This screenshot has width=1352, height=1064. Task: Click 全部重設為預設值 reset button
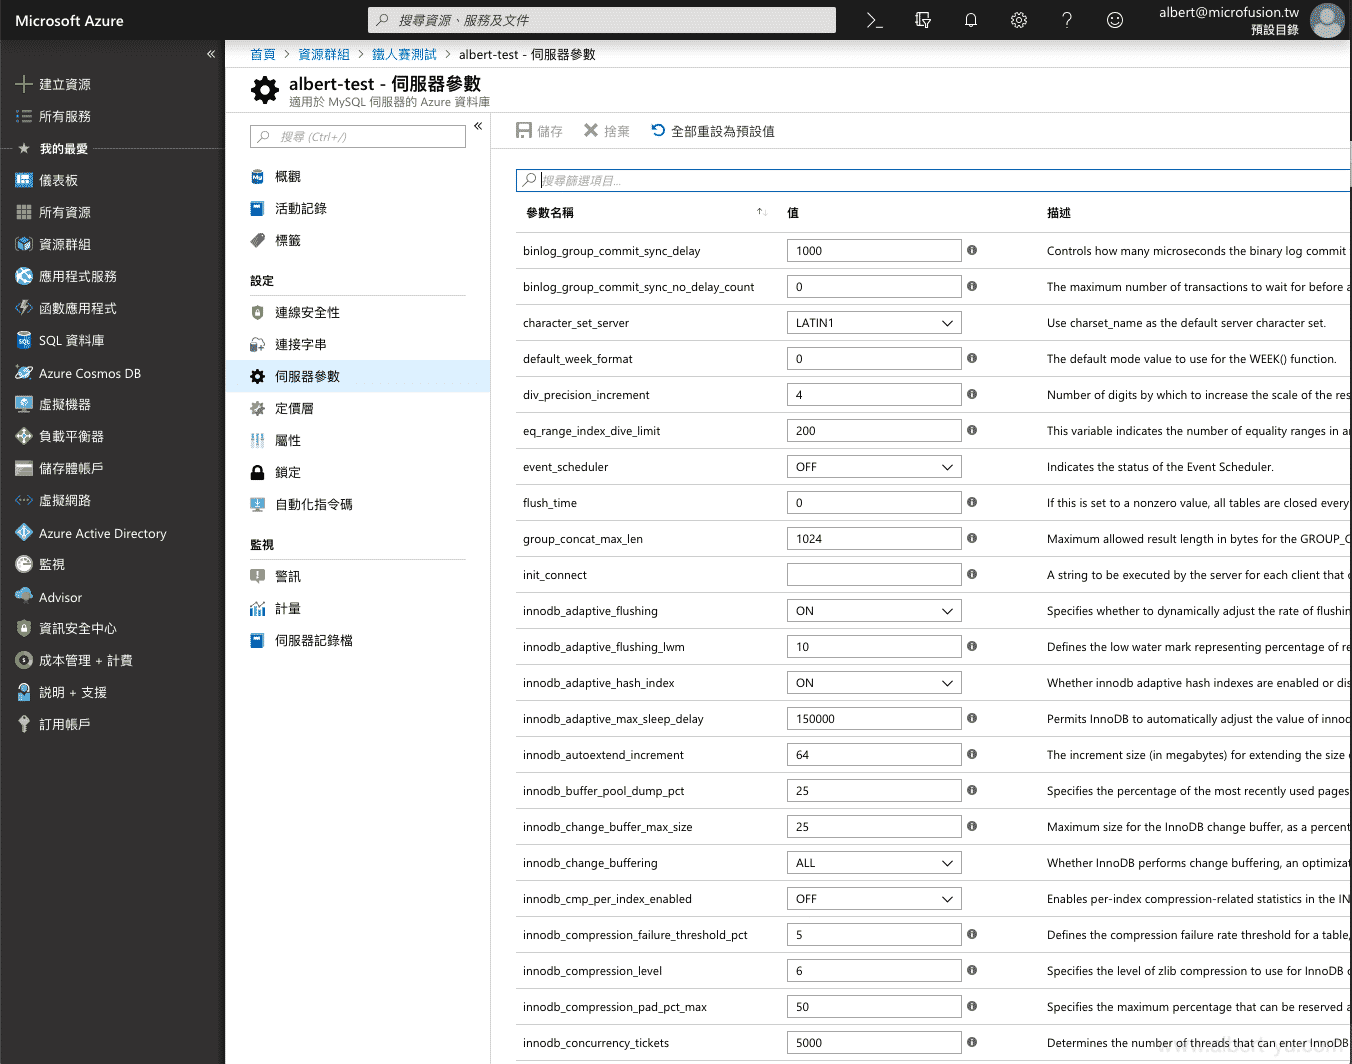coord(713,131)
